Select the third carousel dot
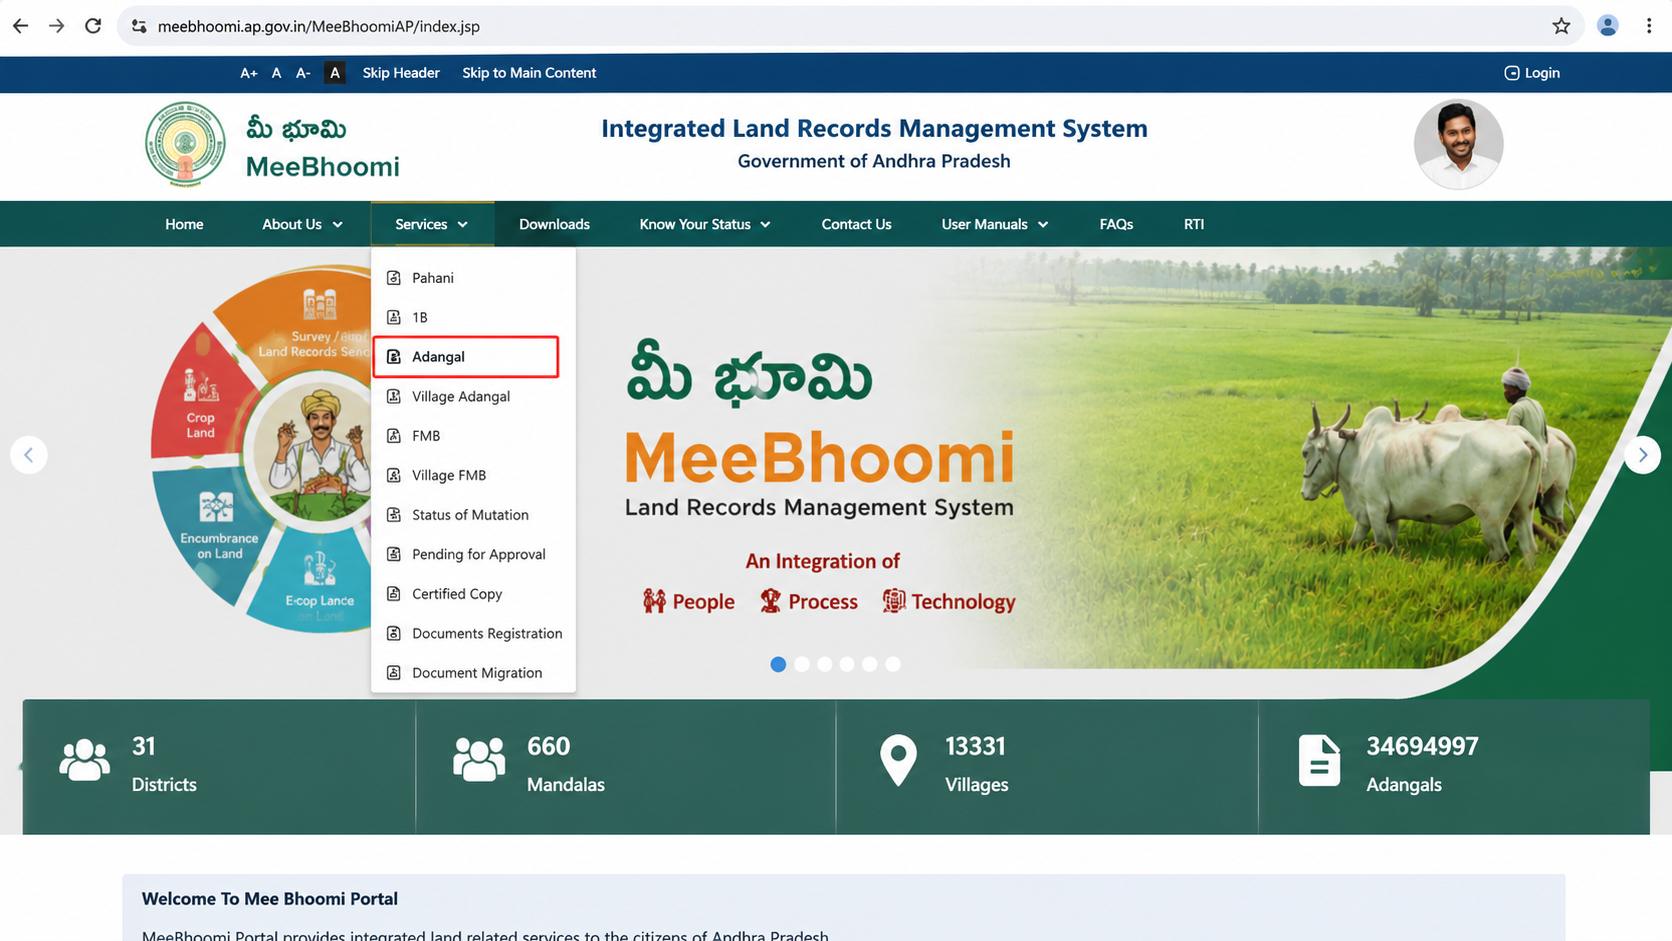The height and width of the screenshot is (941, 1672). [824, 664]
